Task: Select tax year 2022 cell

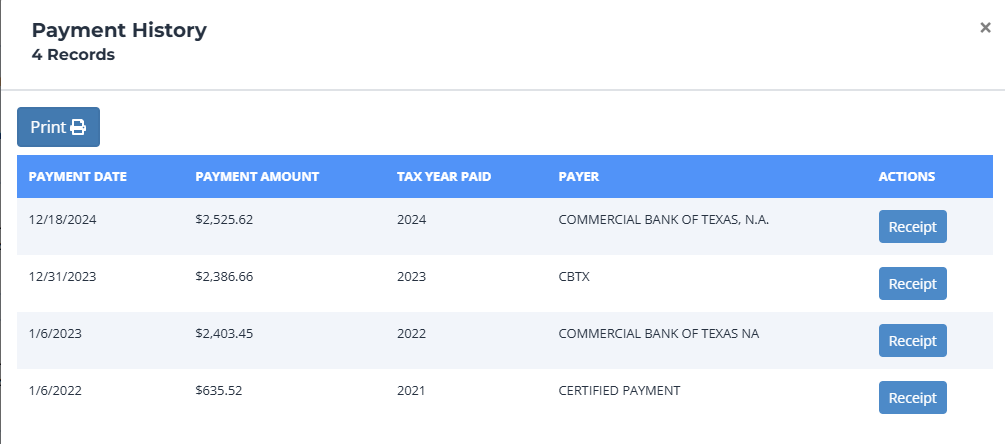Action: 411,334
